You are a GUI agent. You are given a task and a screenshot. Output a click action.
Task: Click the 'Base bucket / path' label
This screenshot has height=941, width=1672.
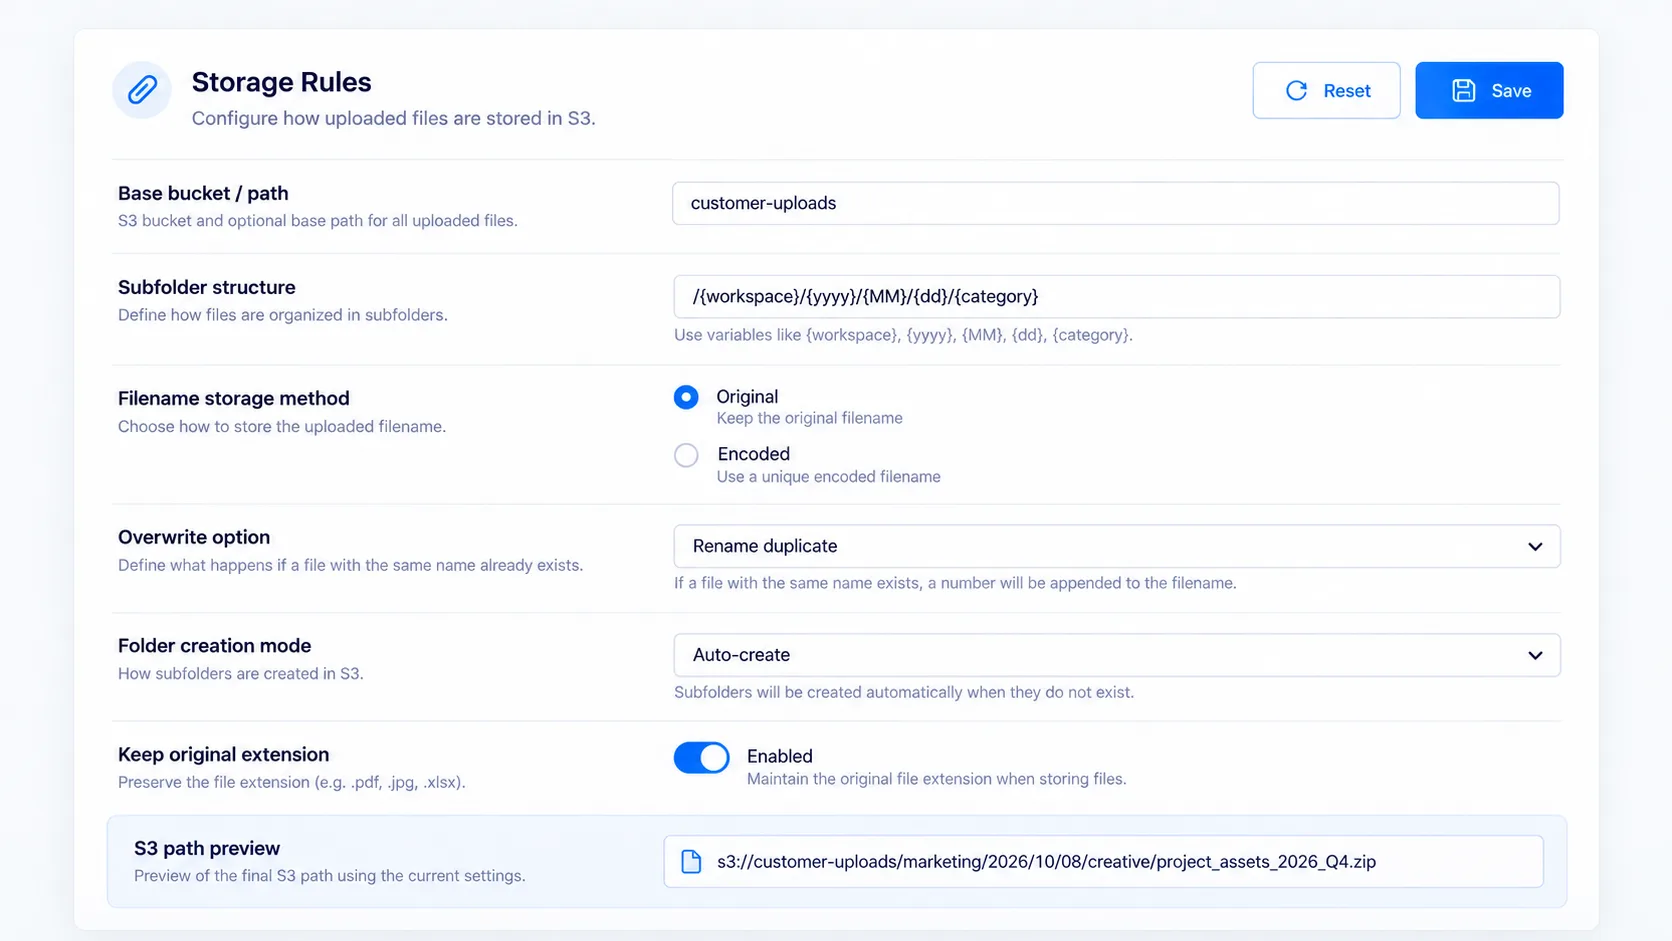click(203, 193)
